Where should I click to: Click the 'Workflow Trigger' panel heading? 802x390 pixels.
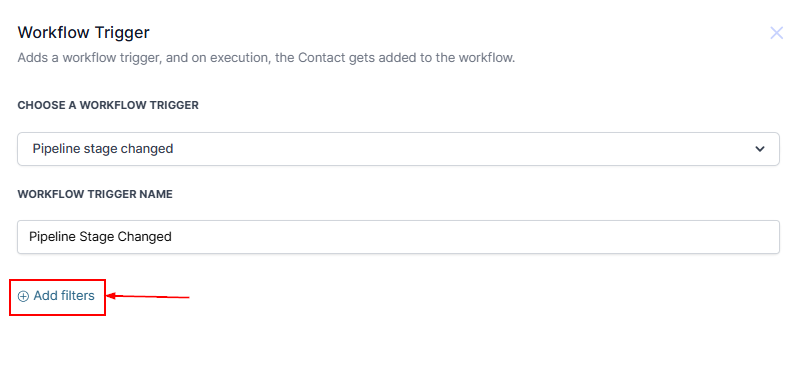pyautogui.click(x=83, y=33)
